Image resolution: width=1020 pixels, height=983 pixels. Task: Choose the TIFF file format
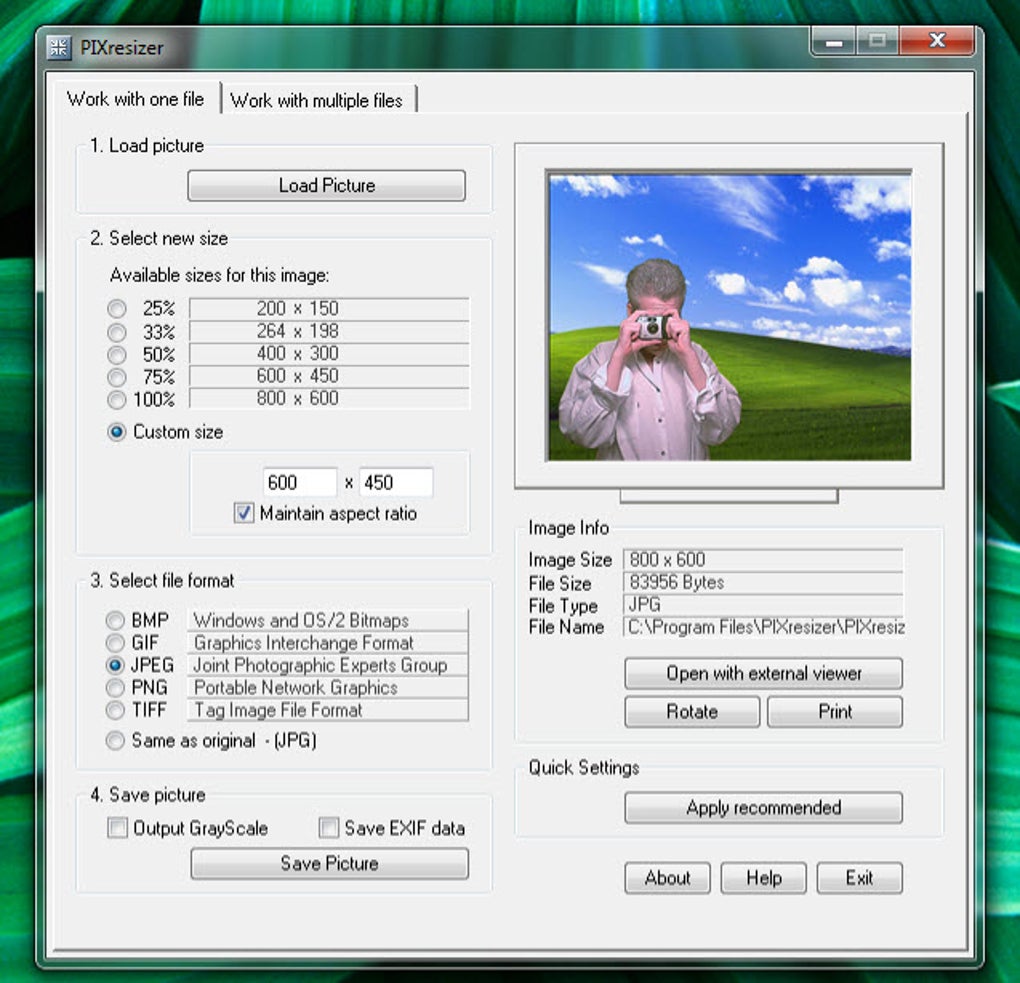[x=115, y=710]
